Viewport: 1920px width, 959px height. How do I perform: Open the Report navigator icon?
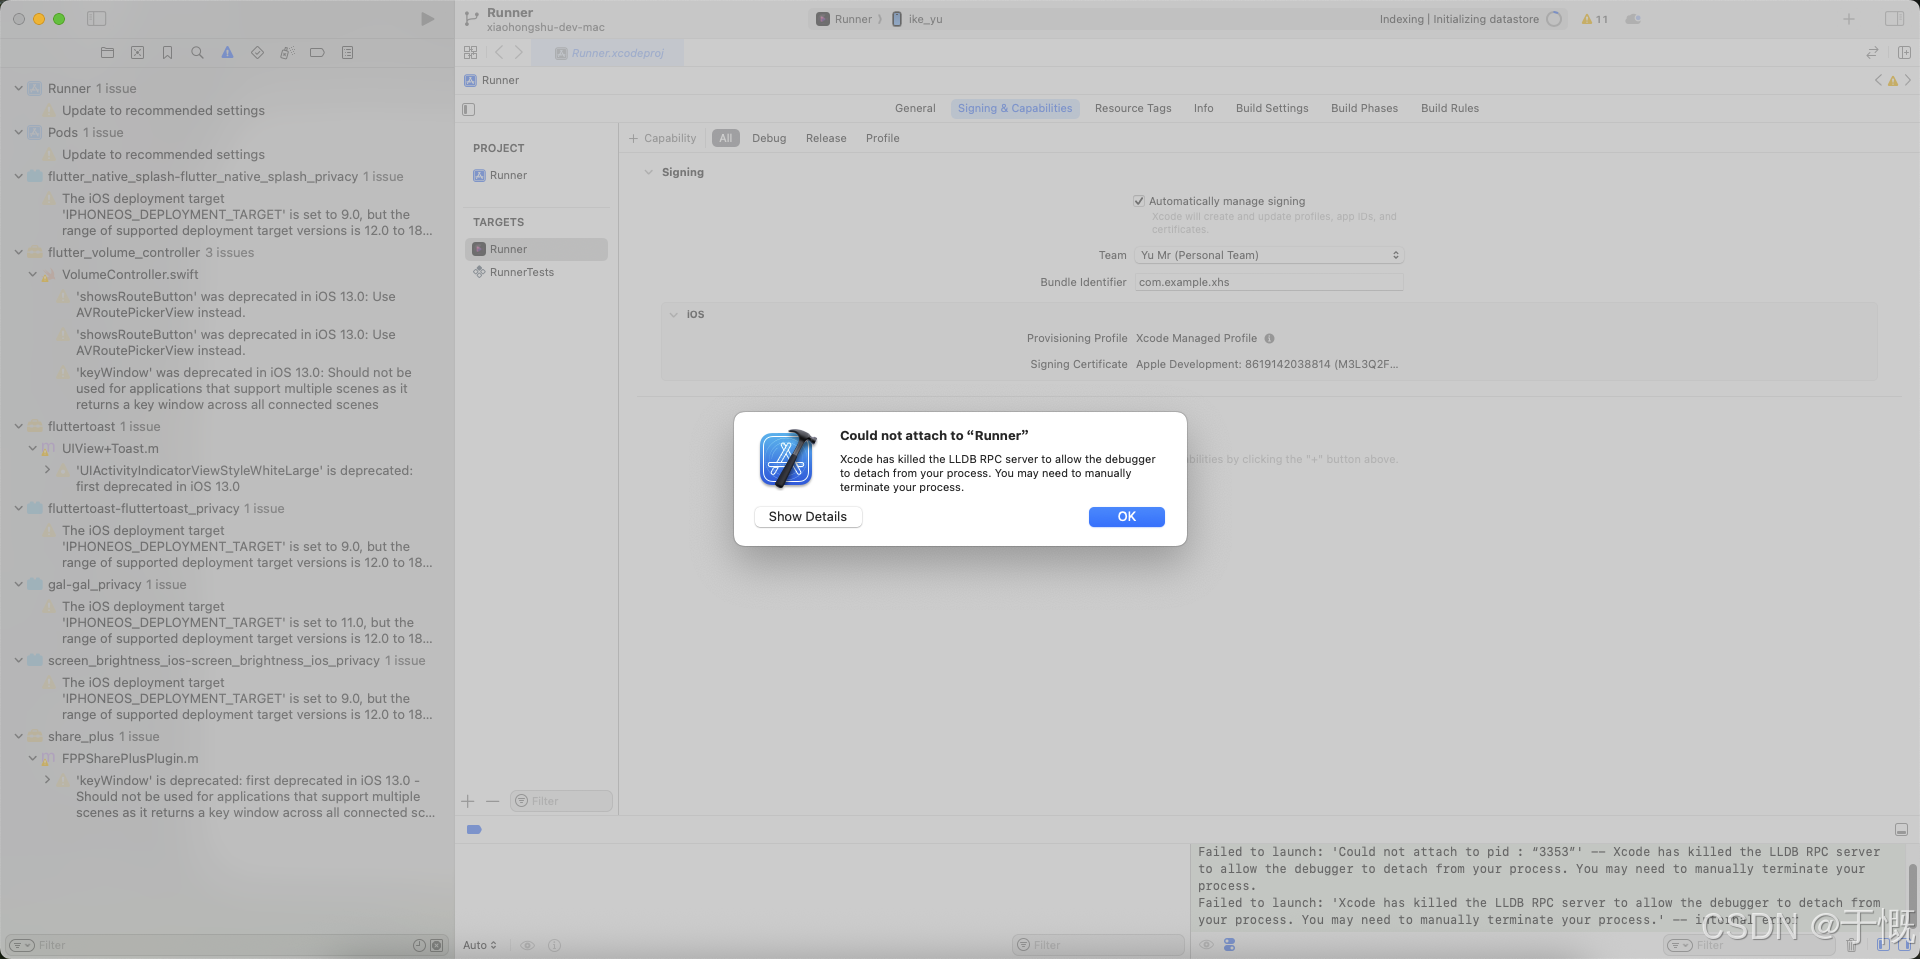(347, 53)
